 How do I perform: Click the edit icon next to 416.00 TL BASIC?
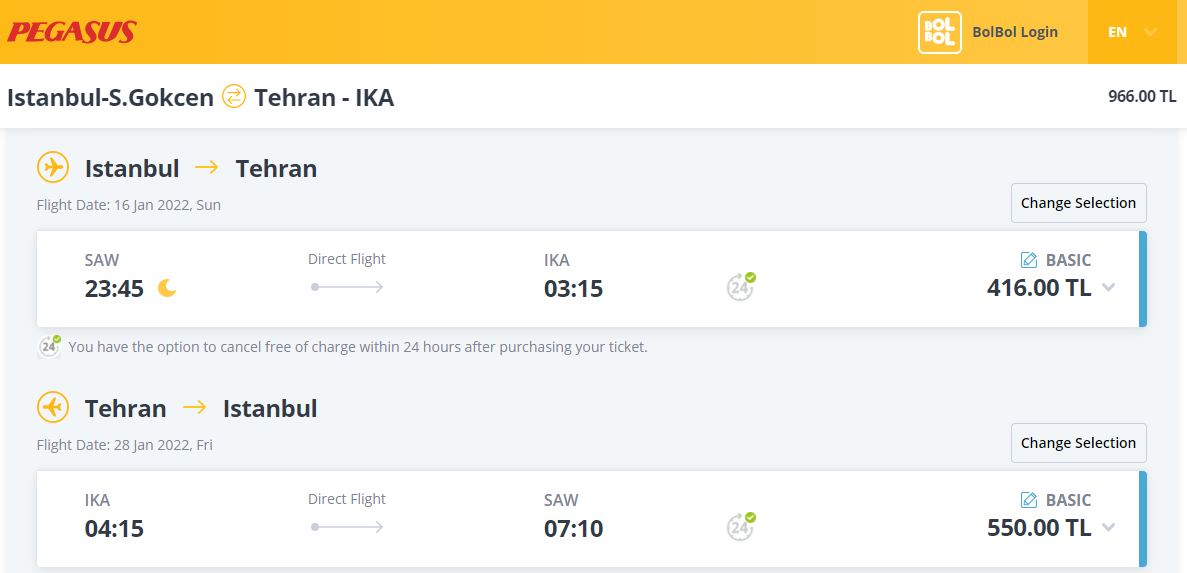[1029, 260]
